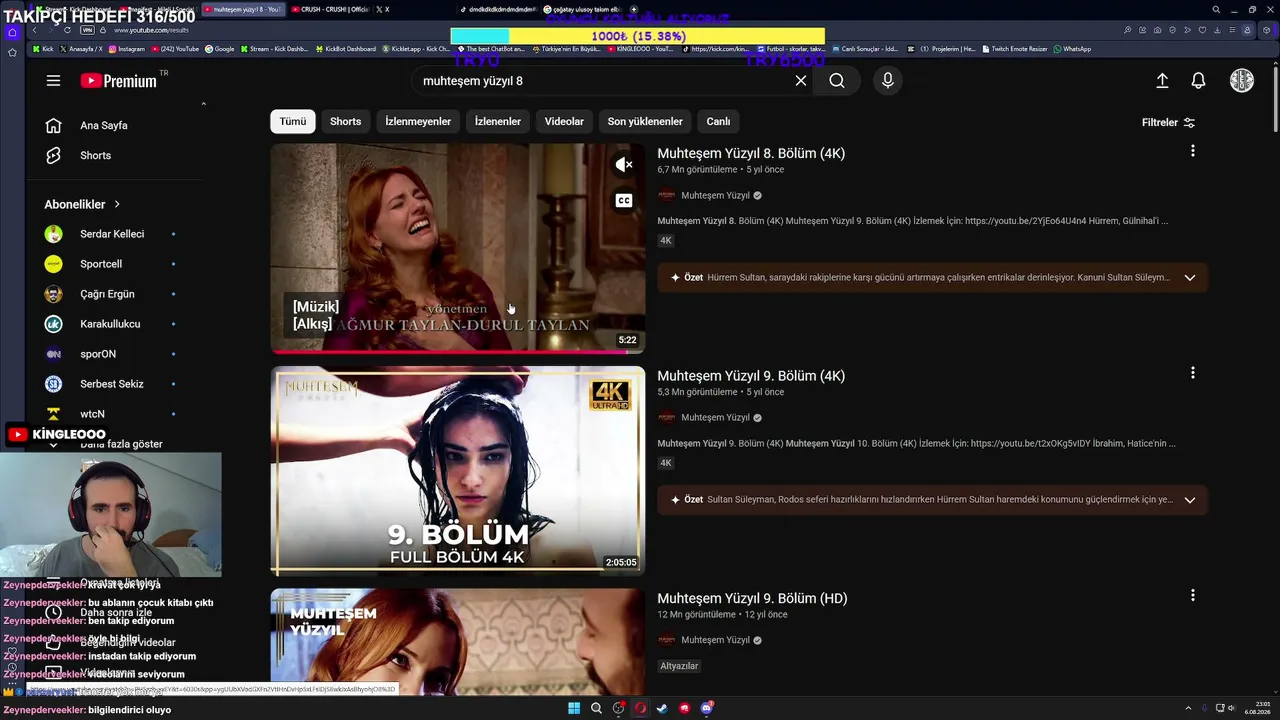Open the 9. Bölüm Full Bölüm 4K thumbnail
Viewport: 1280px width, 720px height.
point(458,471)
